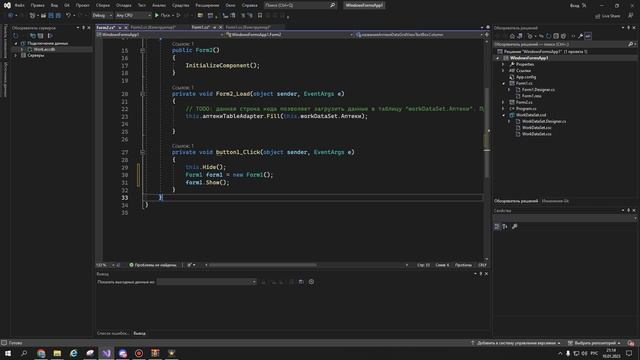Toggle word wrap icon in Output toolbar
Screen dimensions: 640x360
(301, 282)
